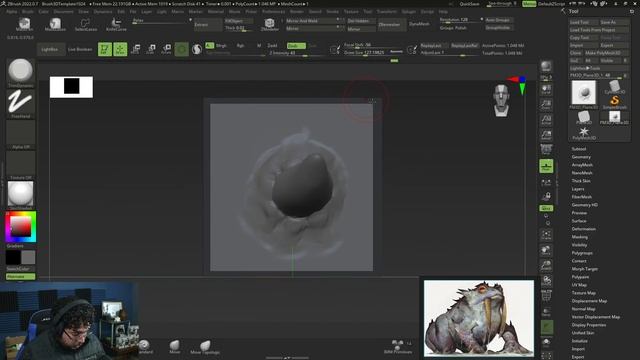
Task: Click the QuickSave button
Action: 469,4
